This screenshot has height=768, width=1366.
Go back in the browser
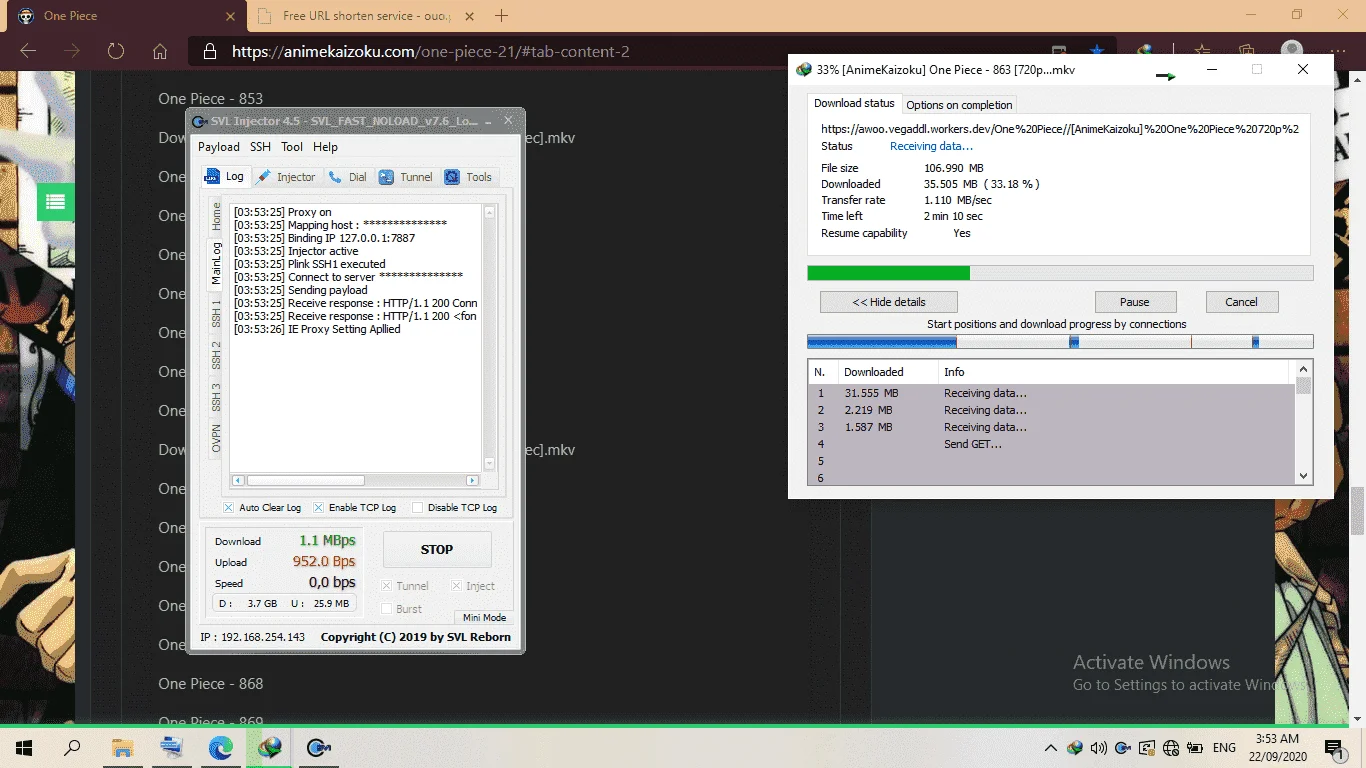(28, 51)
